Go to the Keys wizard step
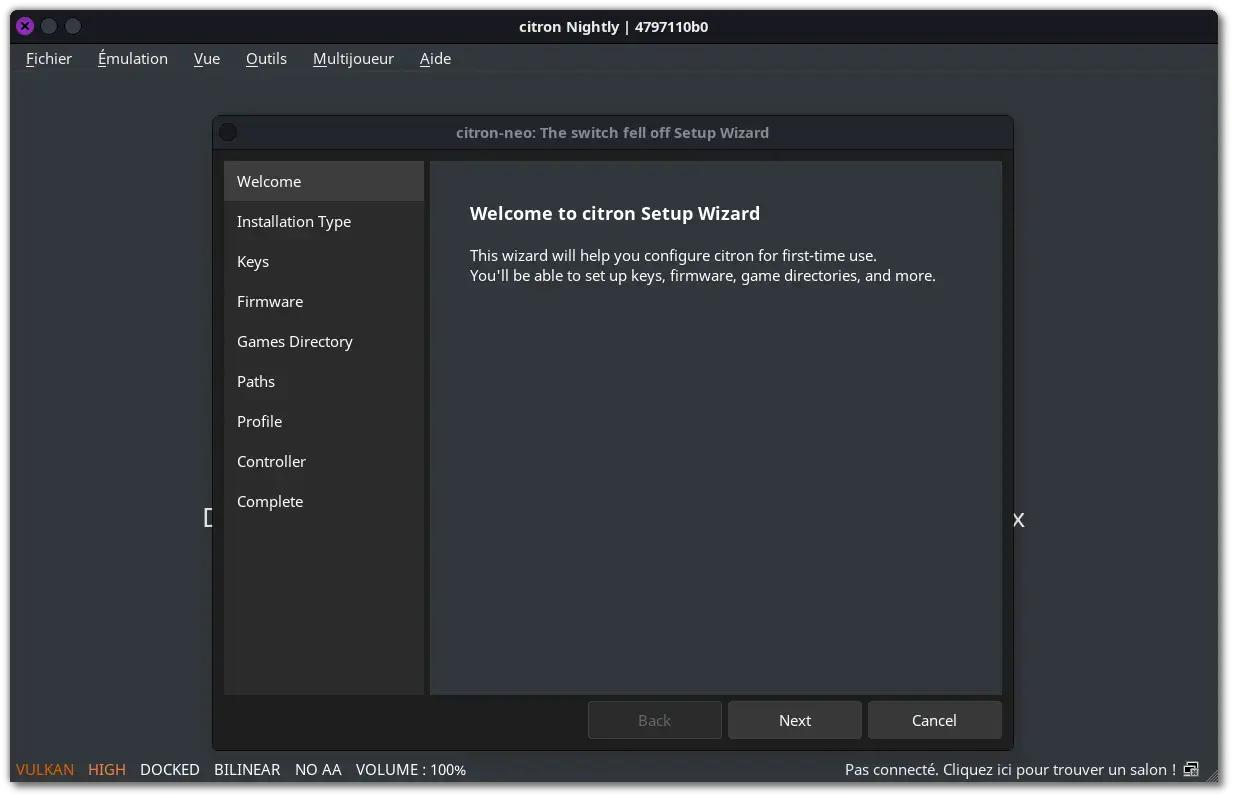1234x798 pixels. (253, 261)
